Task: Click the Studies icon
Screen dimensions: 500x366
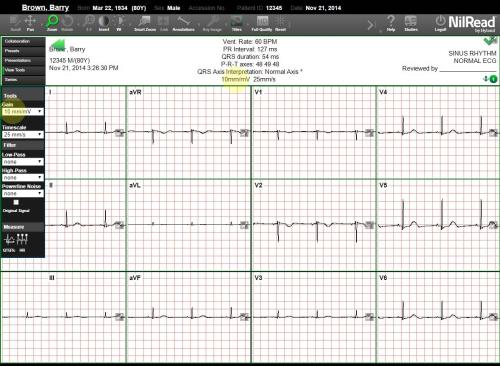Action: (411, 23)
